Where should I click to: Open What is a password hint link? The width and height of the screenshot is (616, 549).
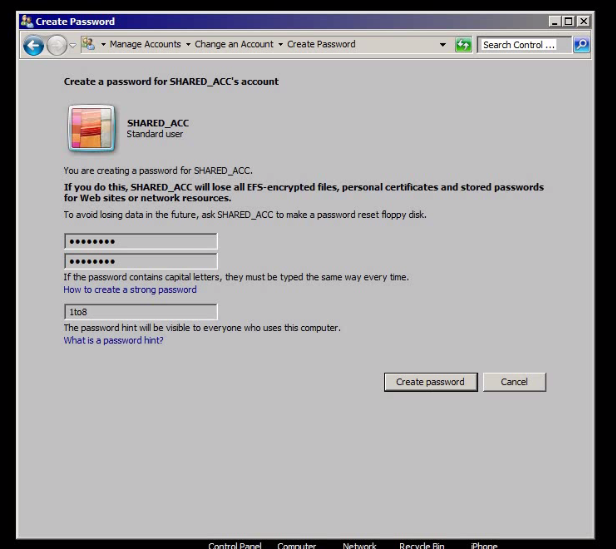pyautogui.click(x=113, y=341)
